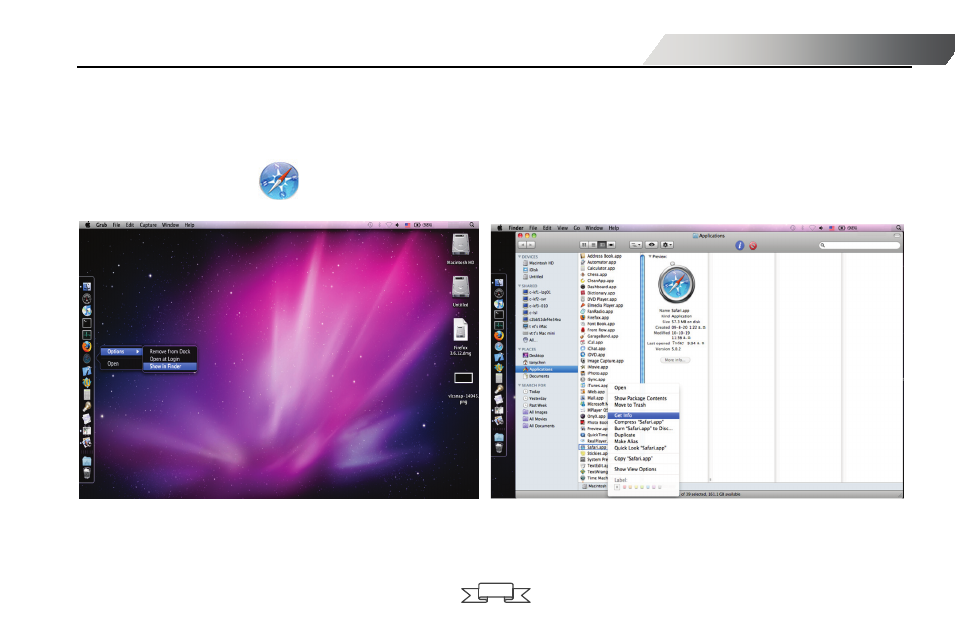The width and height of the screenshot is (955, 636).
Task: Click the Spotlight magnifier in the Finder menu bar
Action: pyautogui.click(x=898, y=228)
